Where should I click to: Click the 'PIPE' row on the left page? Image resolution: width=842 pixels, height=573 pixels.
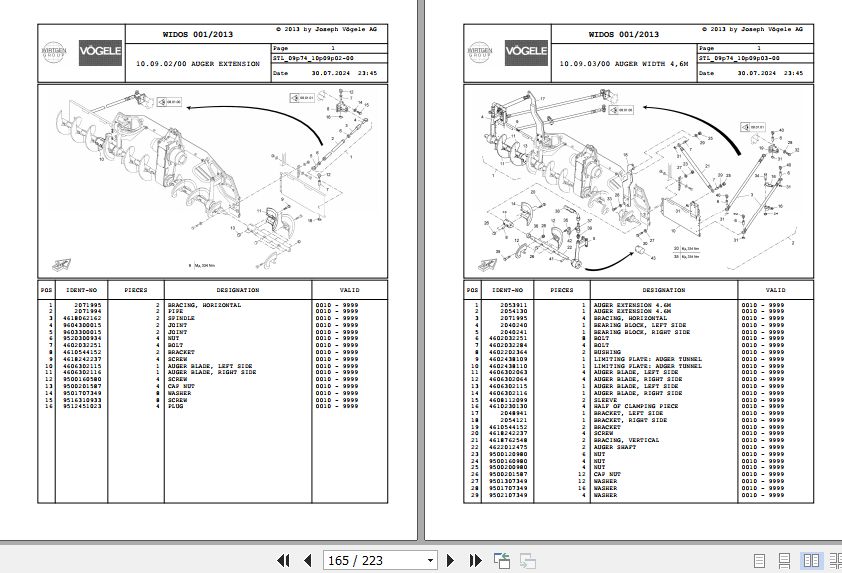(x=213, y=311)
